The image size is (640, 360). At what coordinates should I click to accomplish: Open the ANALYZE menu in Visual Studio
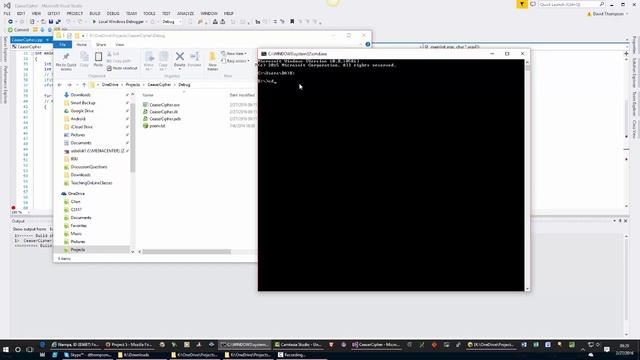pyautogui.click(x=185, y=13)
